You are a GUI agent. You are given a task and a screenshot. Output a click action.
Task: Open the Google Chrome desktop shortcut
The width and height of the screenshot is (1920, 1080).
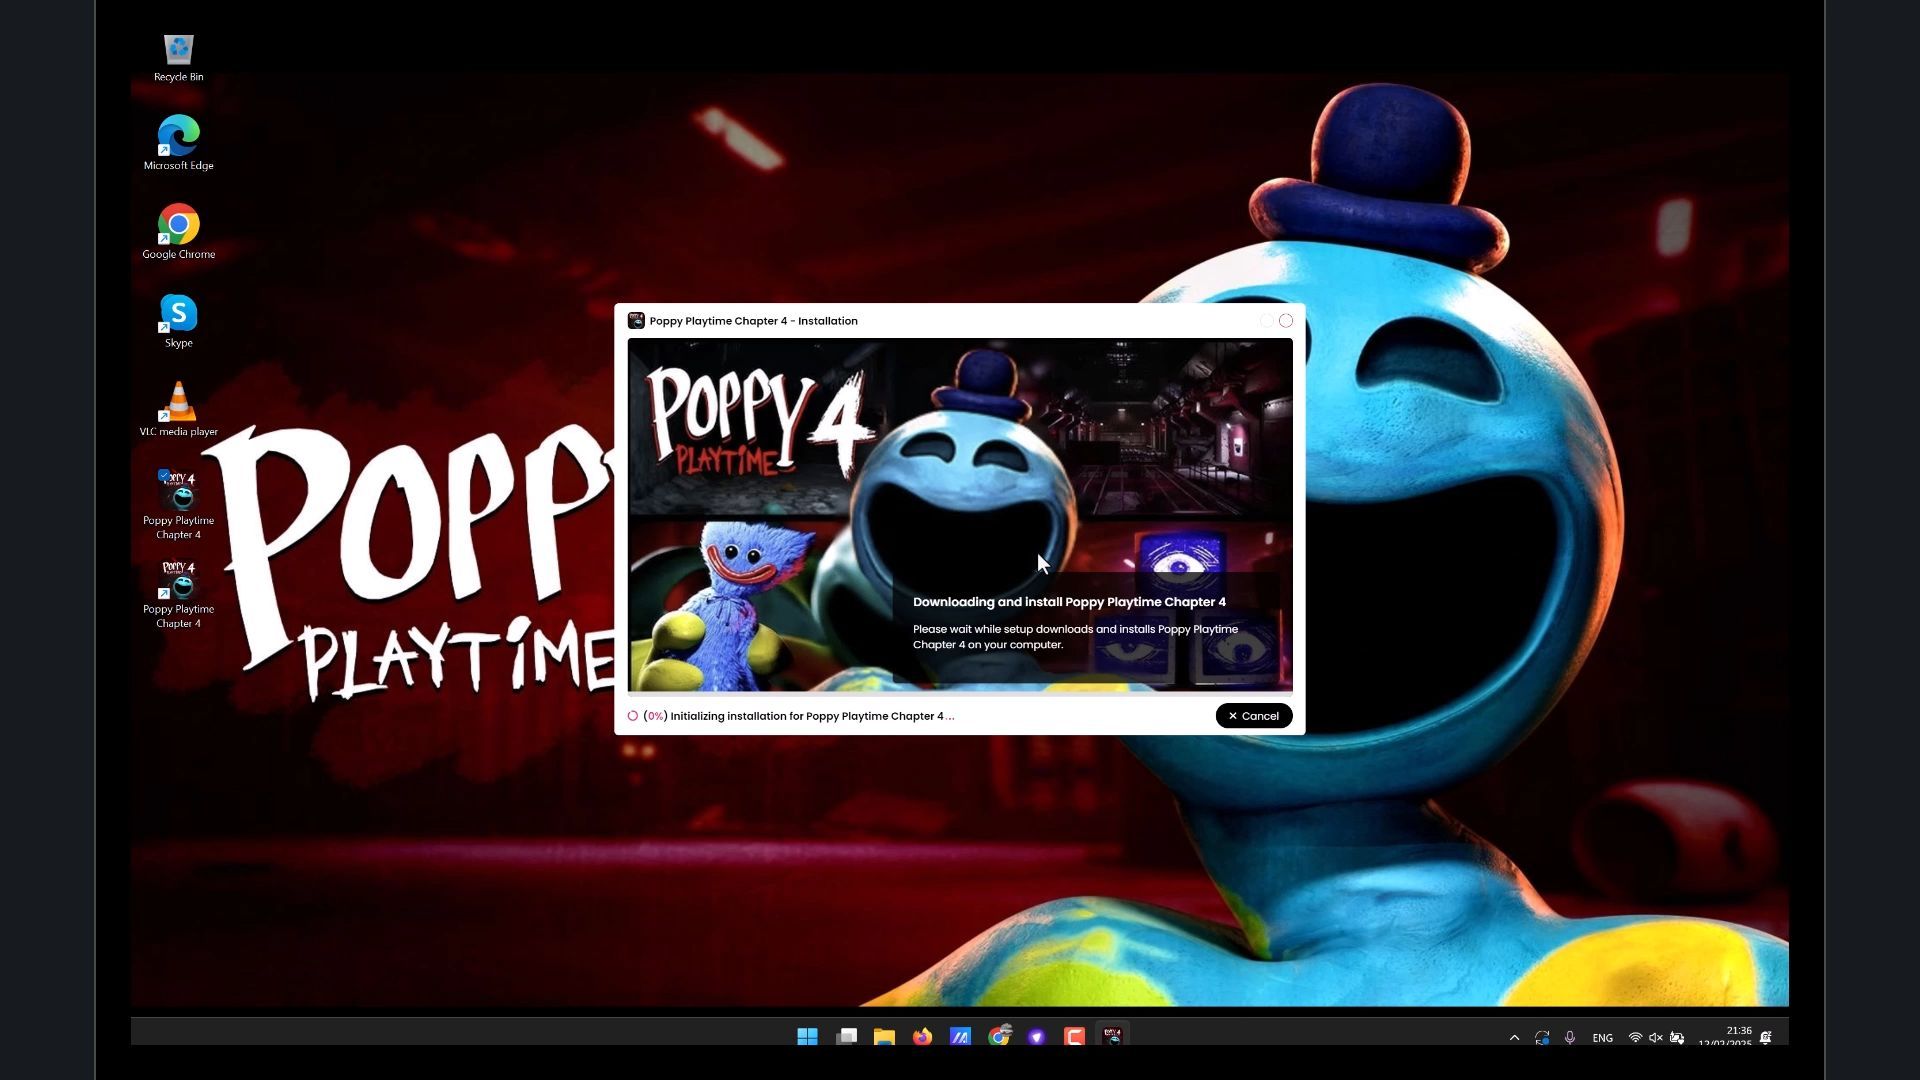(178, 232)
